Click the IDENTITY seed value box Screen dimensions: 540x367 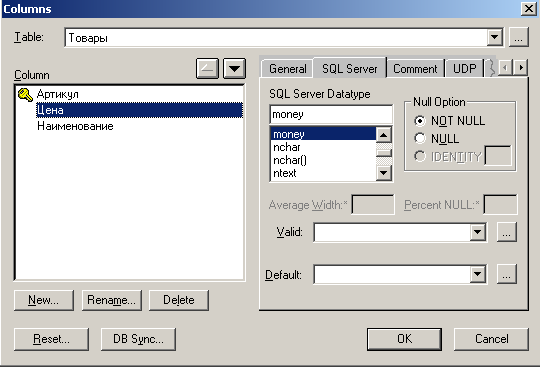point(498,156)
